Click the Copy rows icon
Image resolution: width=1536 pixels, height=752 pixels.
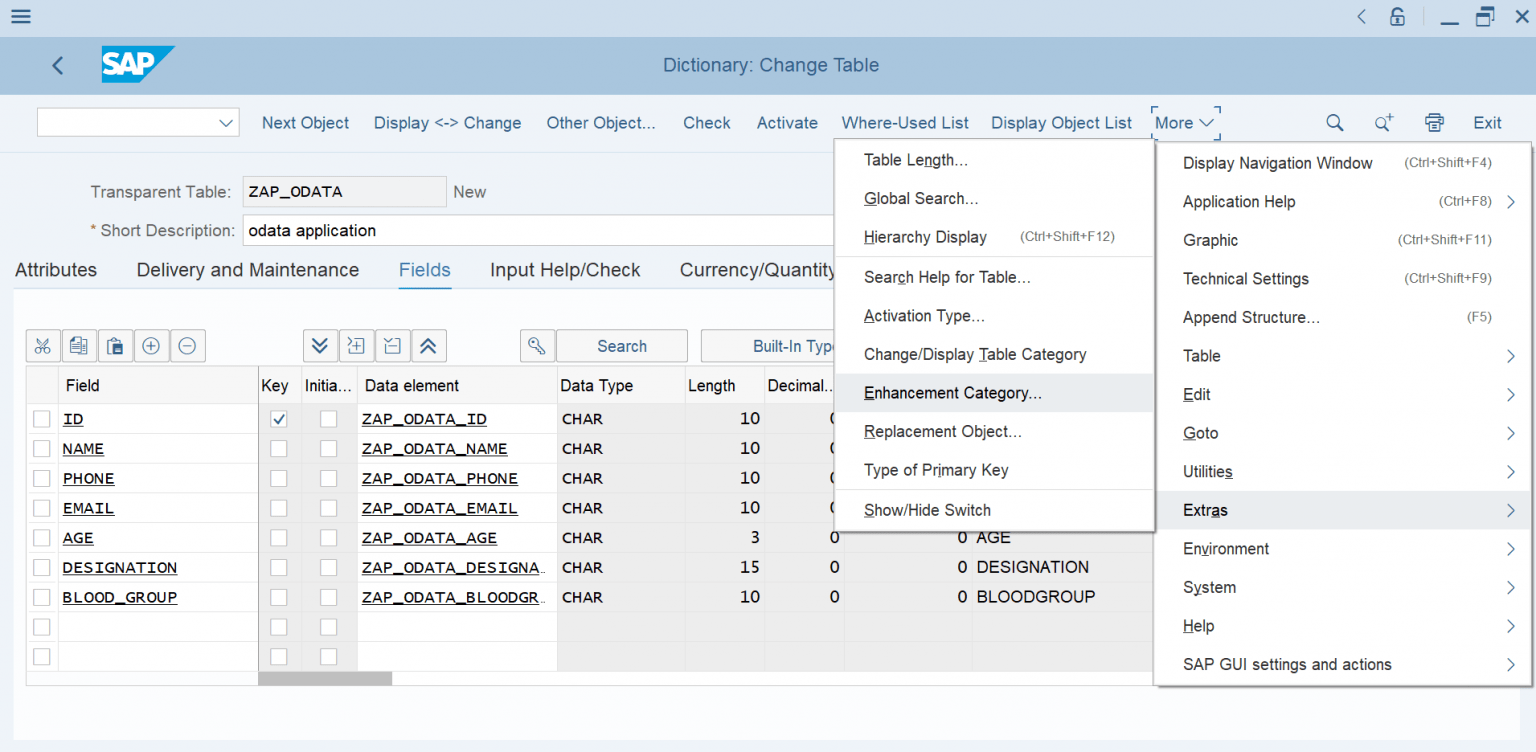(79, 345)
